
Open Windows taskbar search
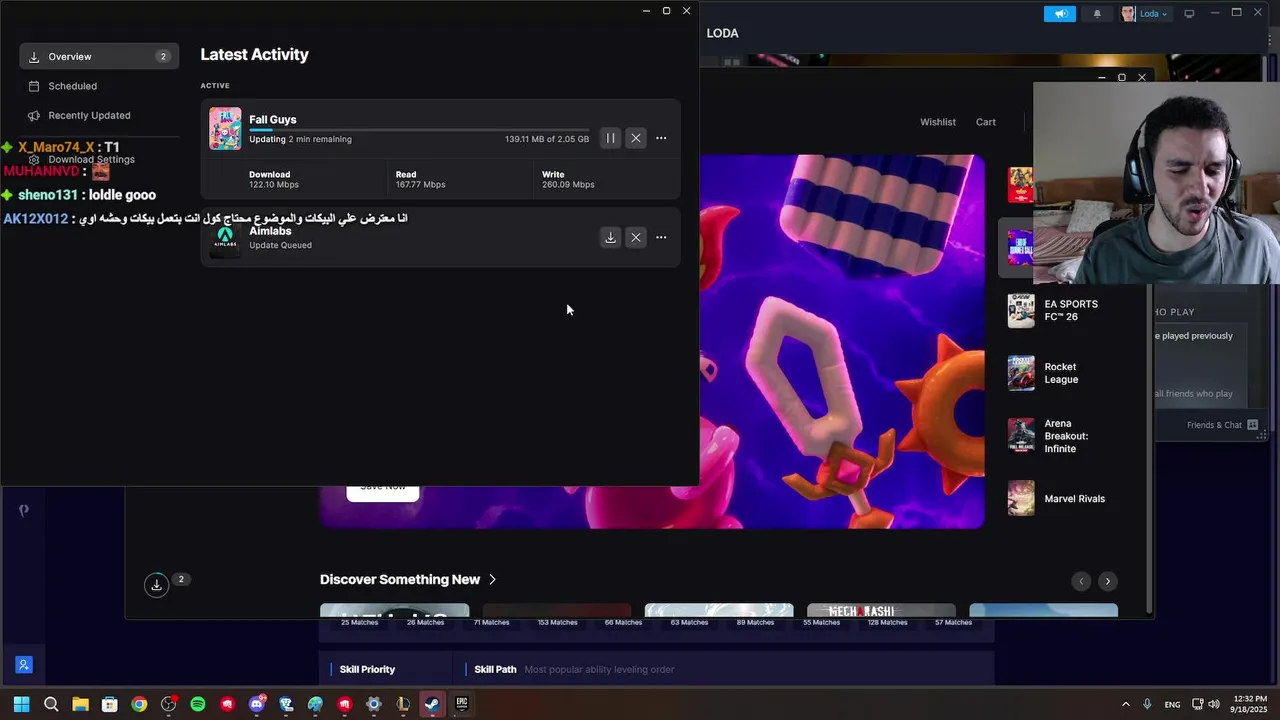pyautogui.click(x=51, y=704)
